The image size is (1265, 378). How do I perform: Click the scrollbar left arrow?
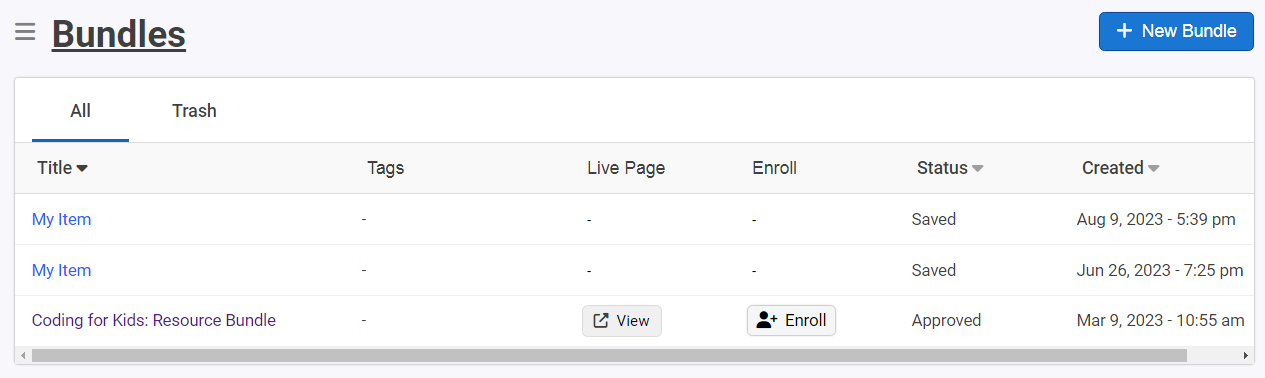23,355
